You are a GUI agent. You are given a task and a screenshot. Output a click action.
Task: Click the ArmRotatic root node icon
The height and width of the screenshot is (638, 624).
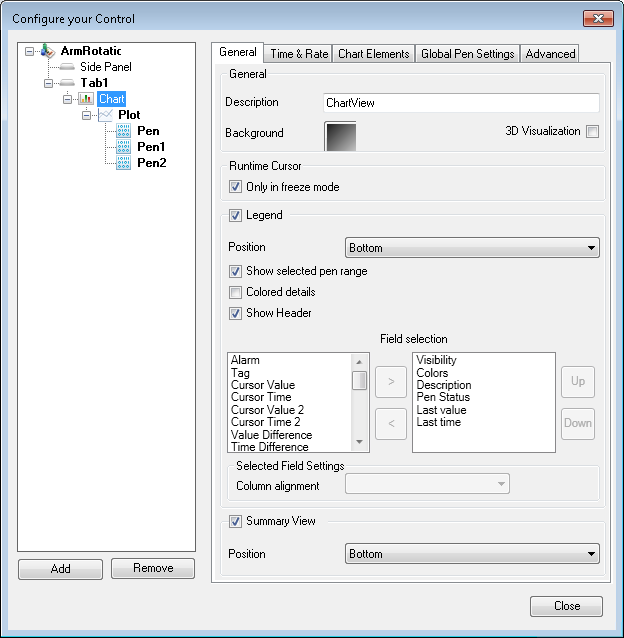[x=48, y=51]
